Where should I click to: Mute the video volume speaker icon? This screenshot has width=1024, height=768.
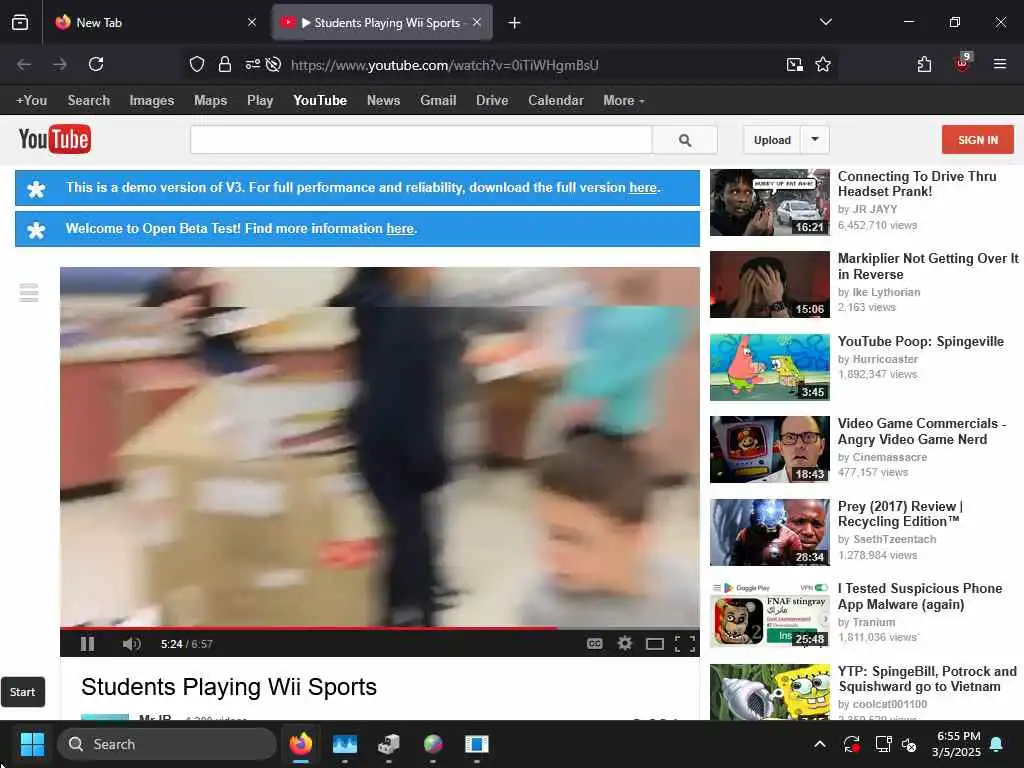131,644
